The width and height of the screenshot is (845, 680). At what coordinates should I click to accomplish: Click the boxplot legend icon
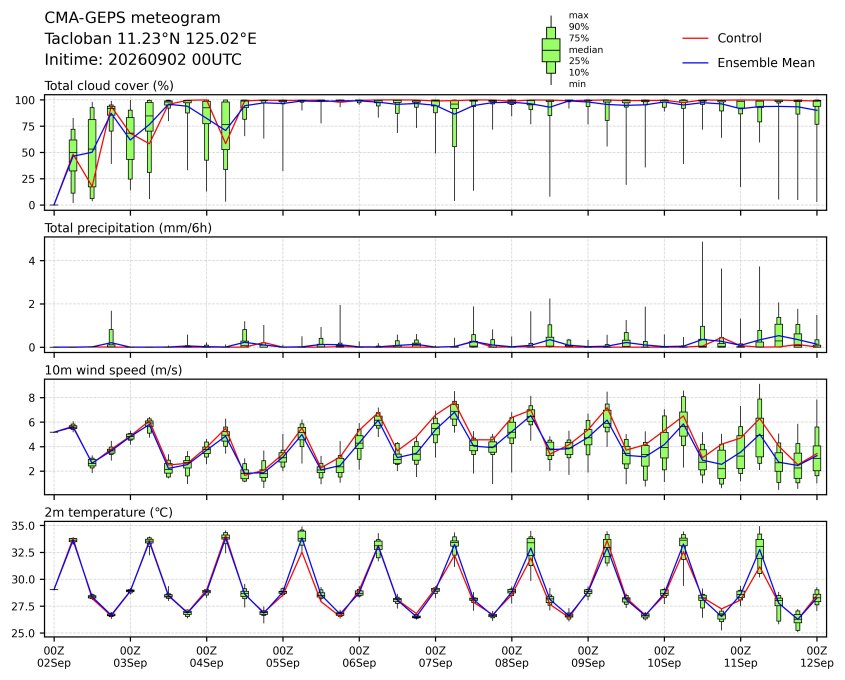click(551, 50)
